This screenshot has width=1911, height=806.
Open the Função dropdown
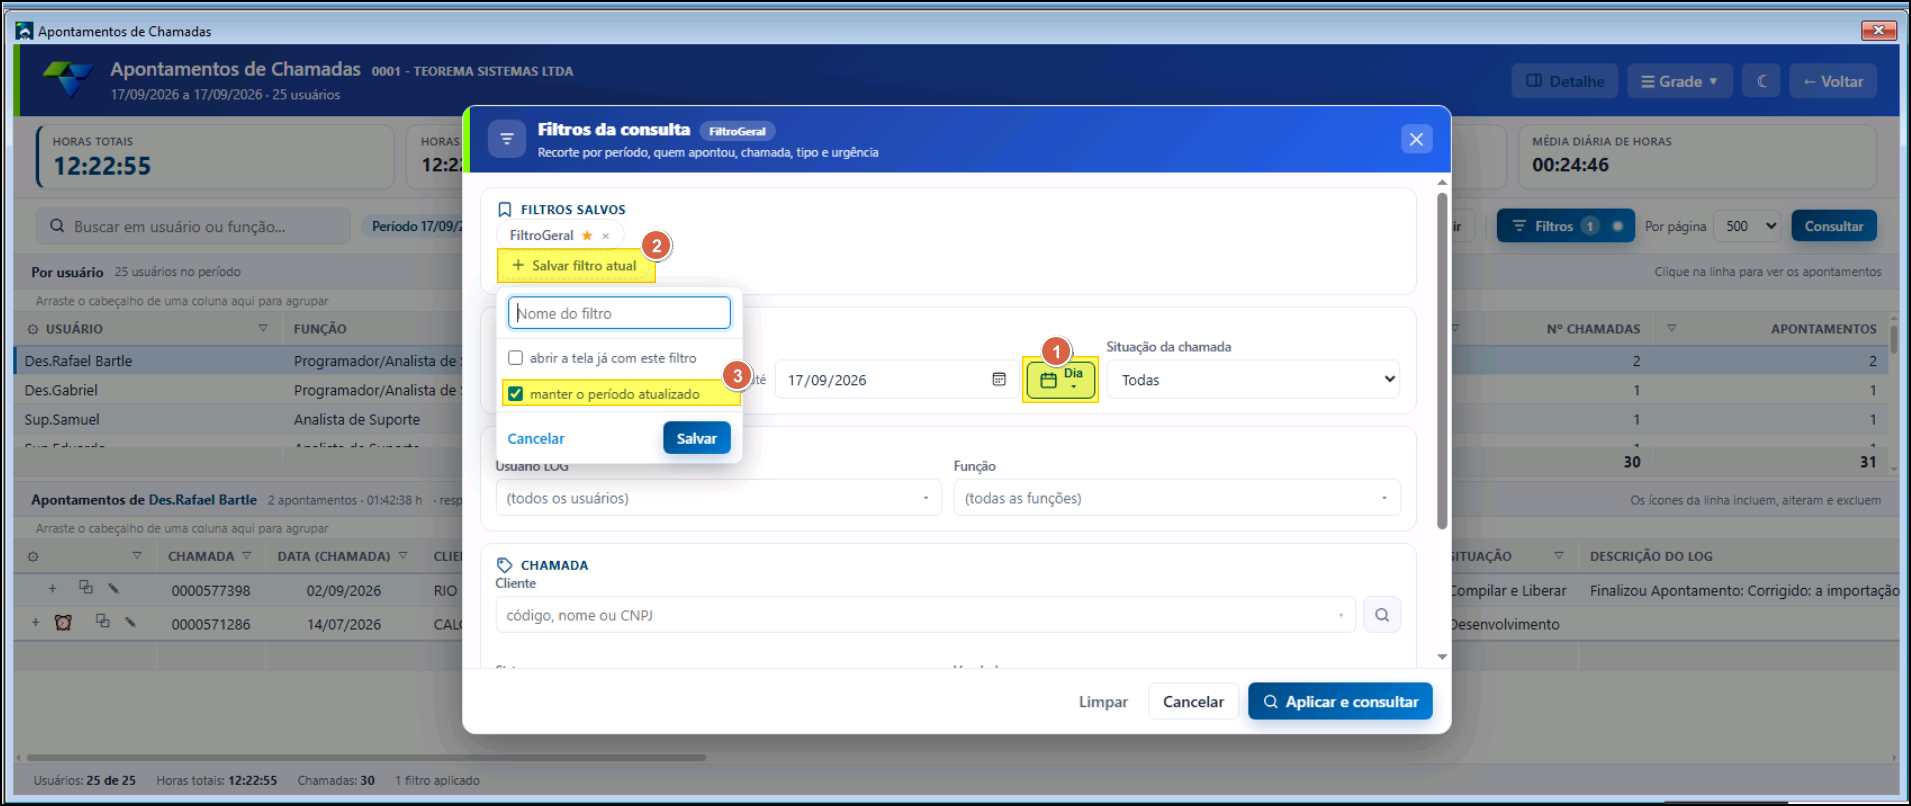tap(1176, 498)
